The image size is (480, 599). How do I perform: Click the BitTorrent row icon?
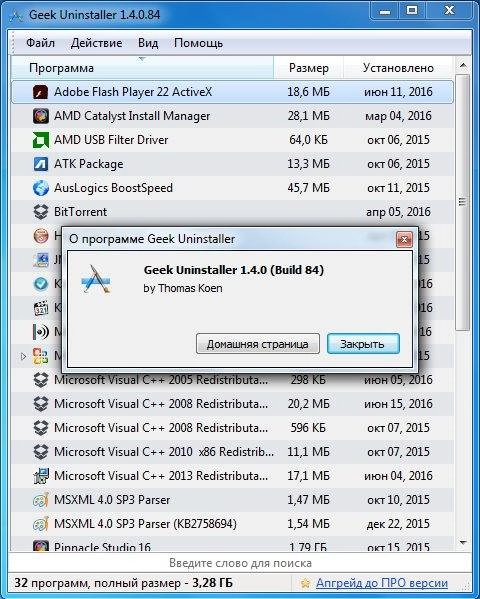click(x=41, y=212)
